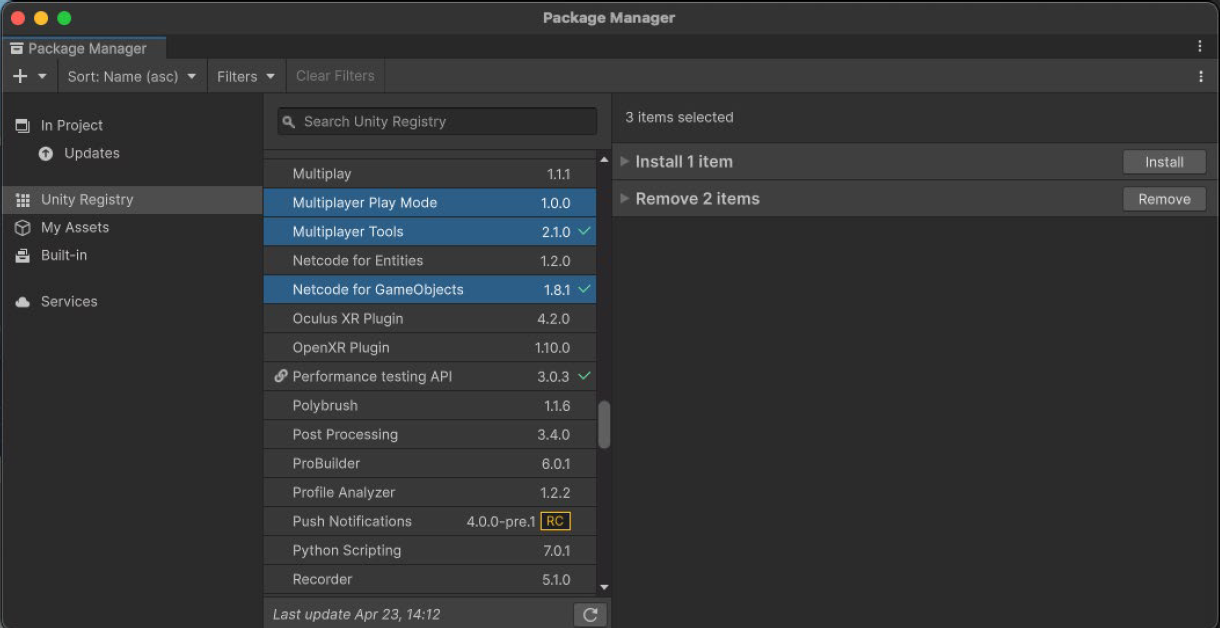
Task: Click the Clear Filters button
Action: [x=335, y=76]
